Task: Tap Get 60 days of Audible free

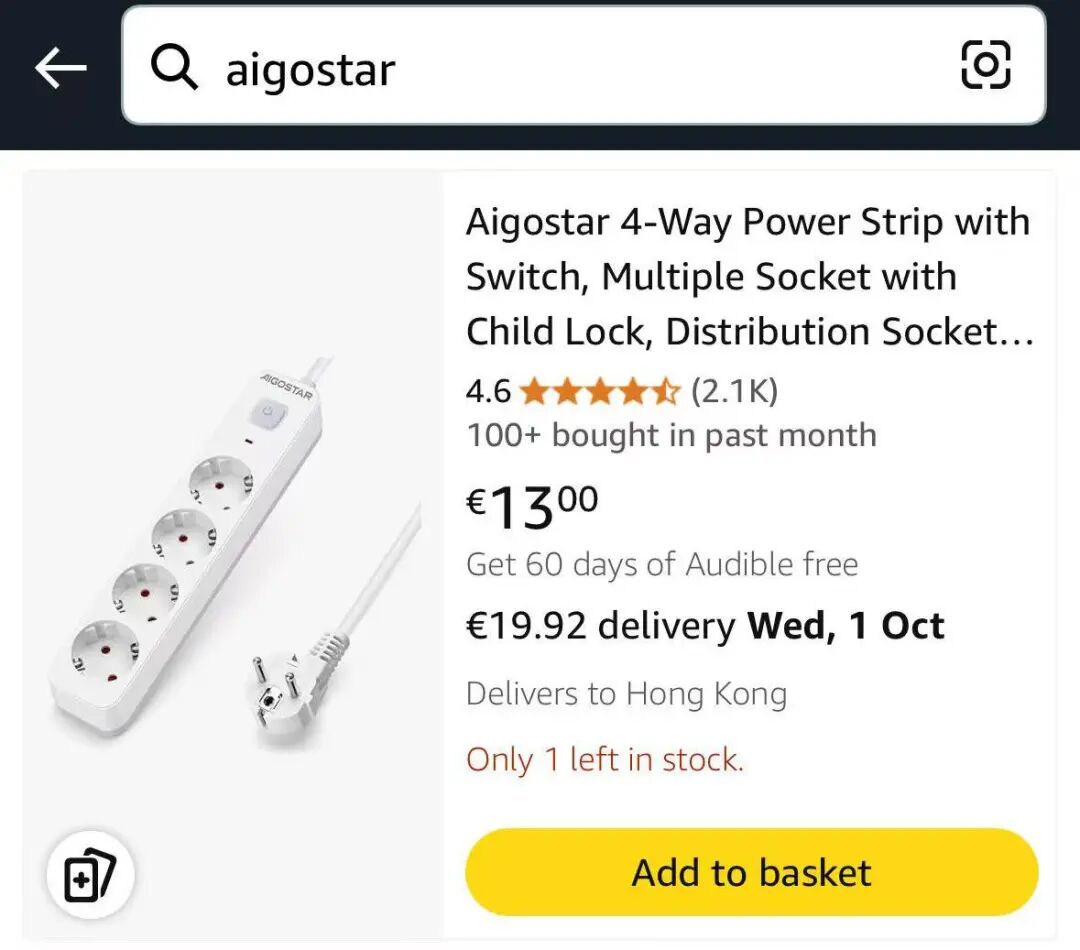Action: [662, 564]
